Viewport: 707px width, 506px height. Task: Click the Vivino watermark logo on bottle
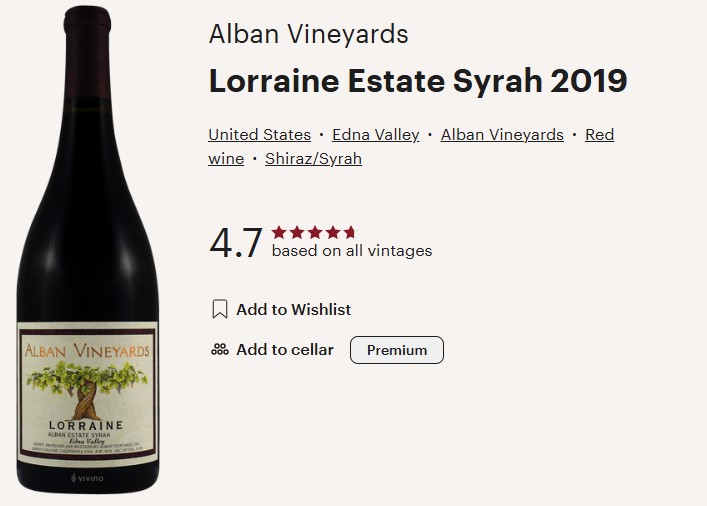pyautogui.click(x=88, y=479)
